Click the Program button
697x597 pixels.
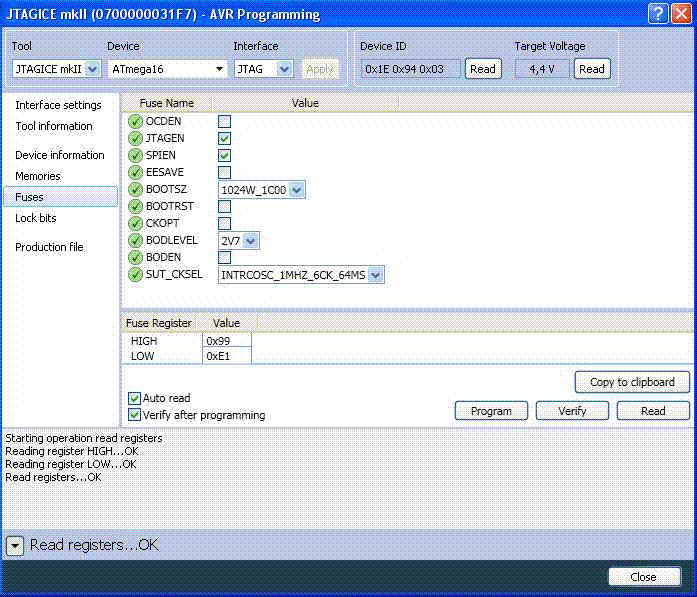(x=491, y=411)
